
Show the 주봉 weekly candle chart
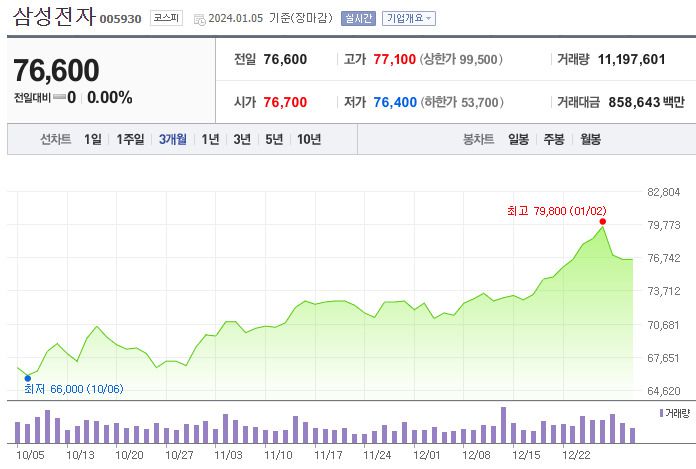pos(554,139)
